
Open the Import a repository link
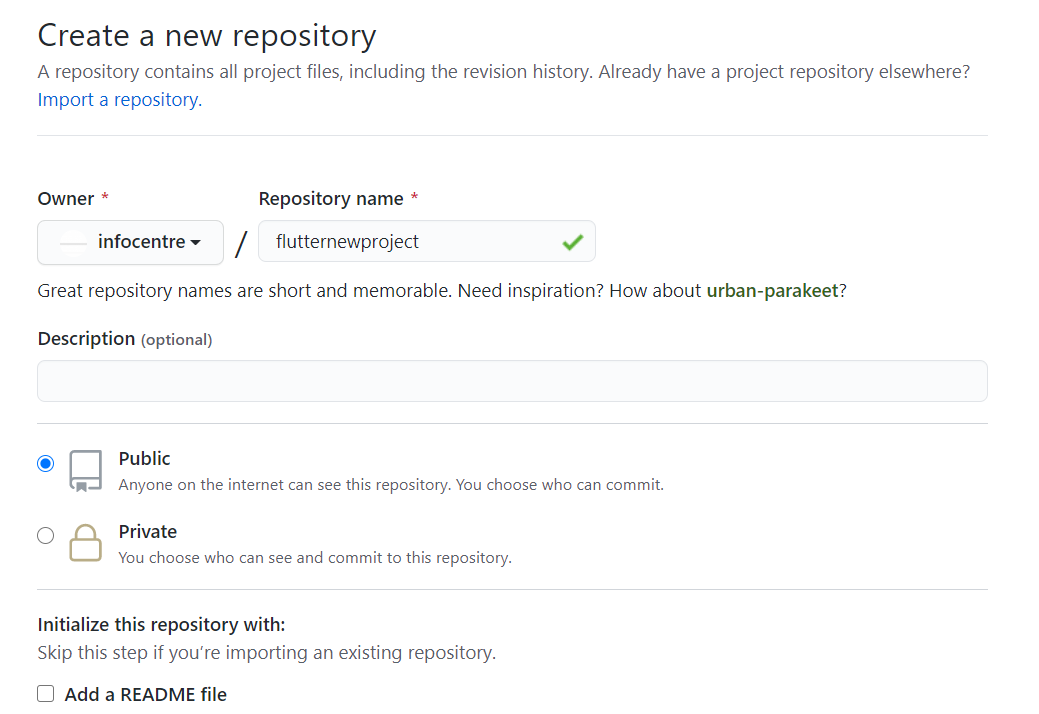click(119, 100)
